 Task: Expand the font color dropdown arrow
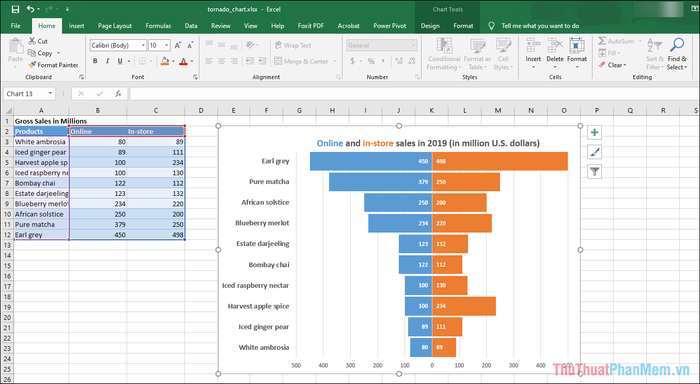tap(192, 61)
